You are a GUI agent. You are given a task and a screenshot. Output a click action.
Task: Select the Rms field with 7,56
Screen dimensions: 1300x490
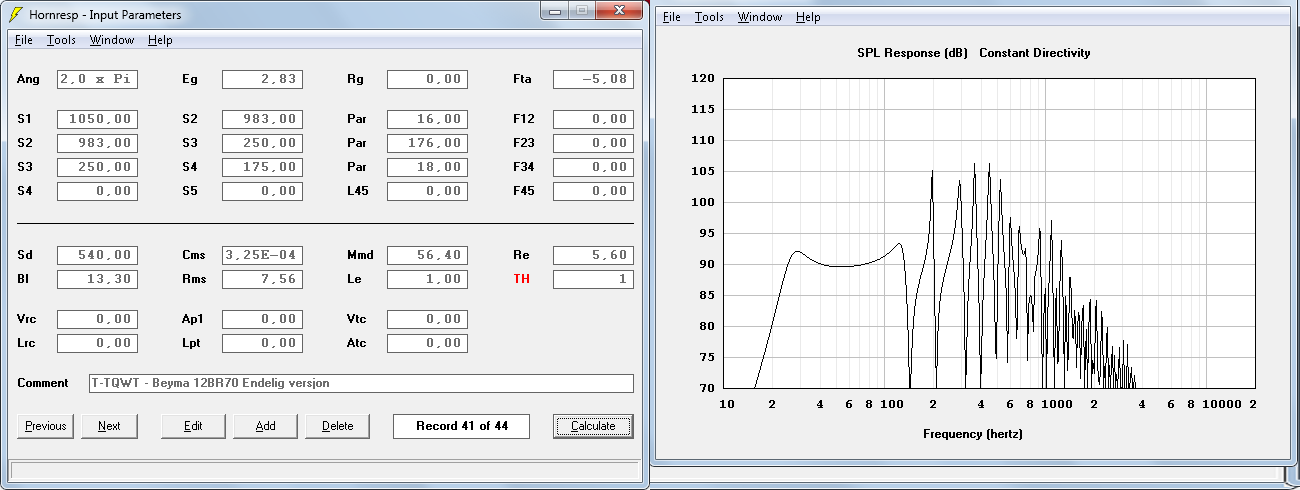coord(262,279)
